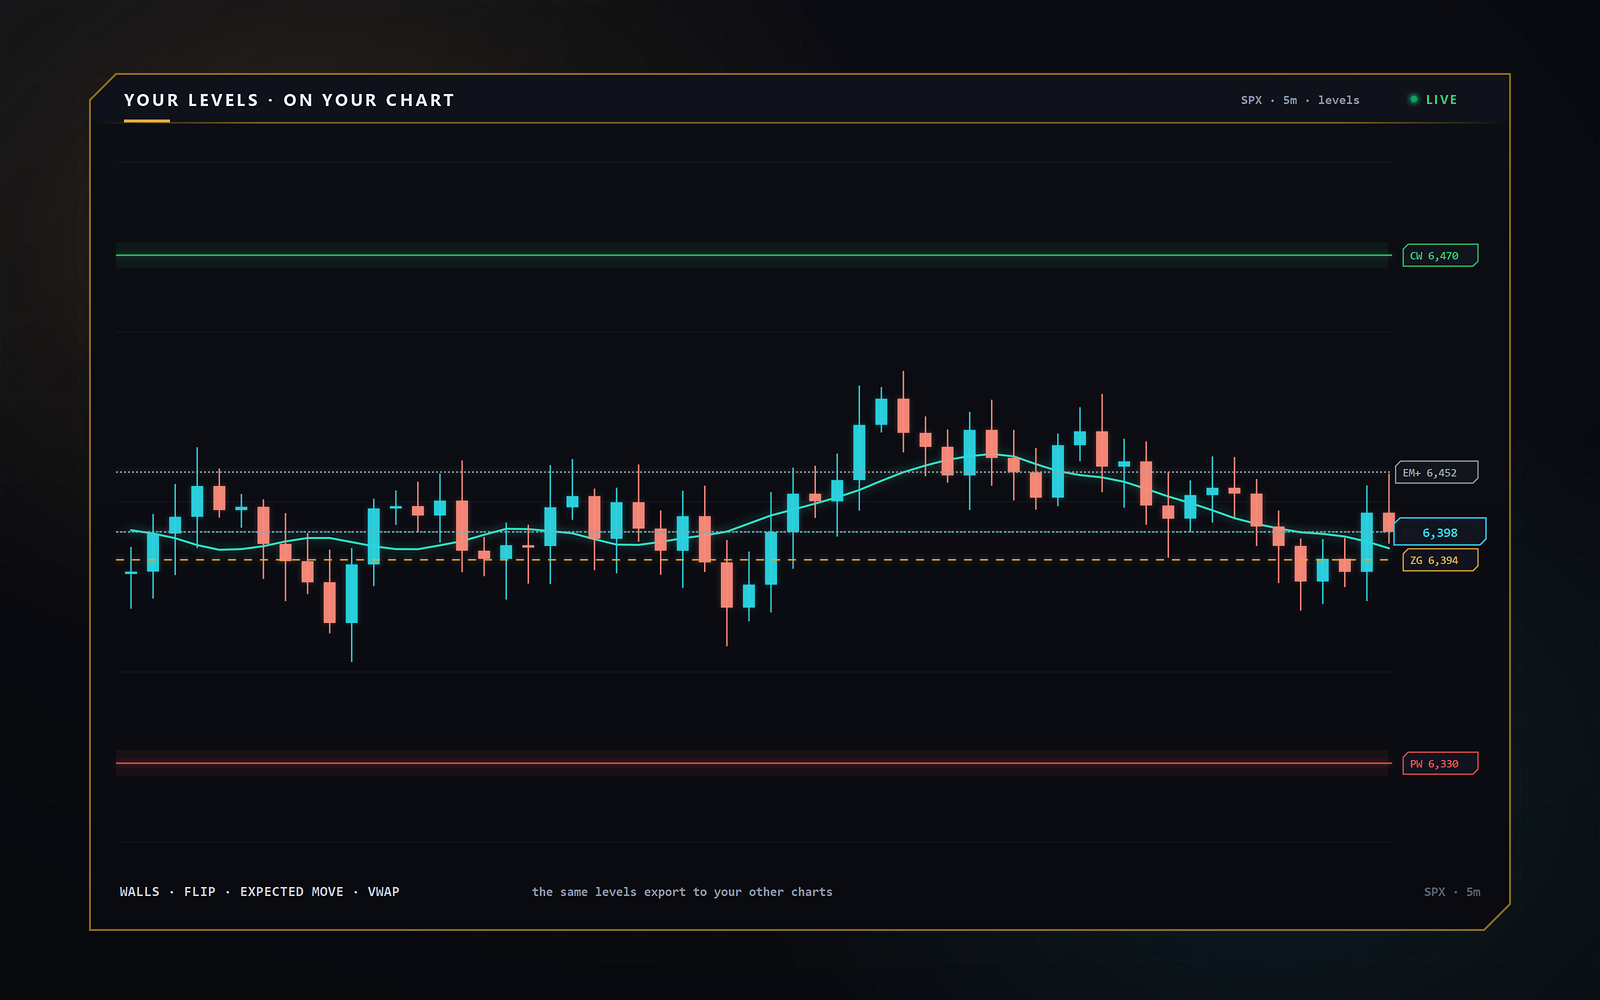1600x1000 pixels.
Task: Click the highest red candle at the chart peak
Action: point(903,415)
